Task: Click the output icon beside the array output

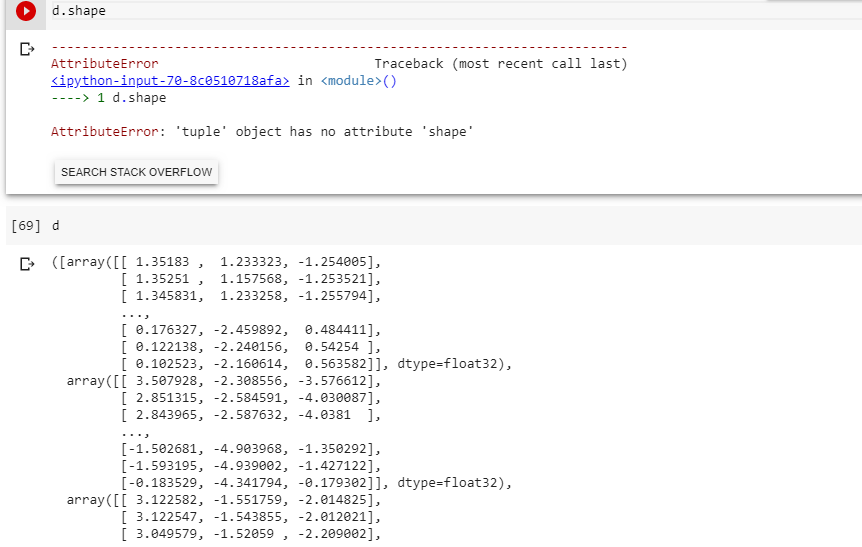Action: coord(27,264)
